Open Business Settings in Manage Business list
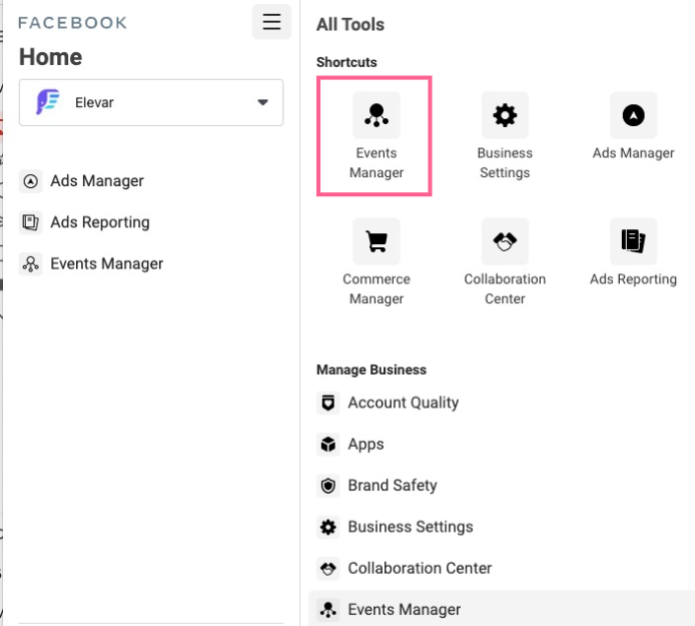The width and height of the screenshot is (695, 626). click(x=410, y=527)
